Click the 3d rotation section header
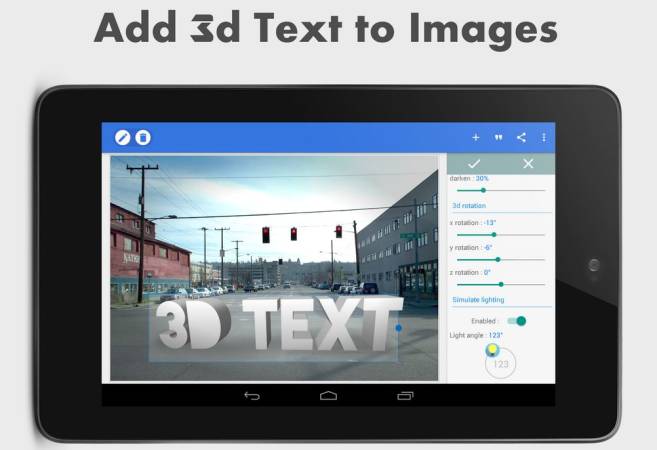This screenshot has height=450, width=657. (469, 206)
